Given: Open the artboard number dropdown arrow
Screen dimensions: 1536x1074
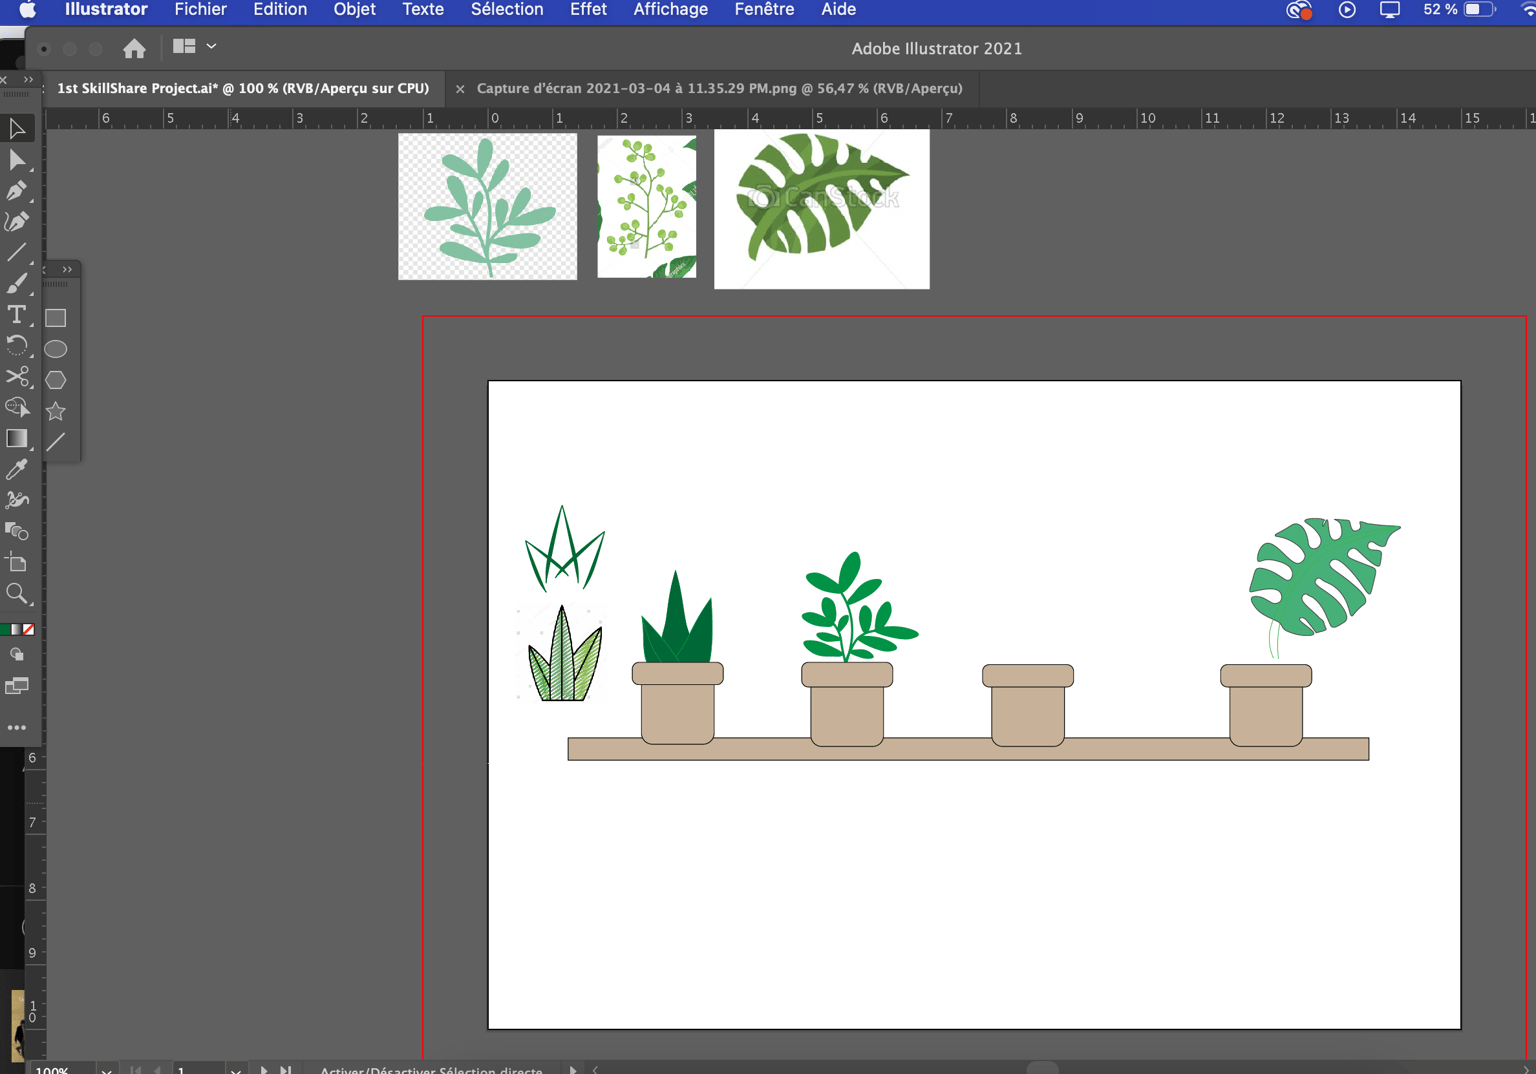Looking at the screenshot, I should [x=236, y=1070].
